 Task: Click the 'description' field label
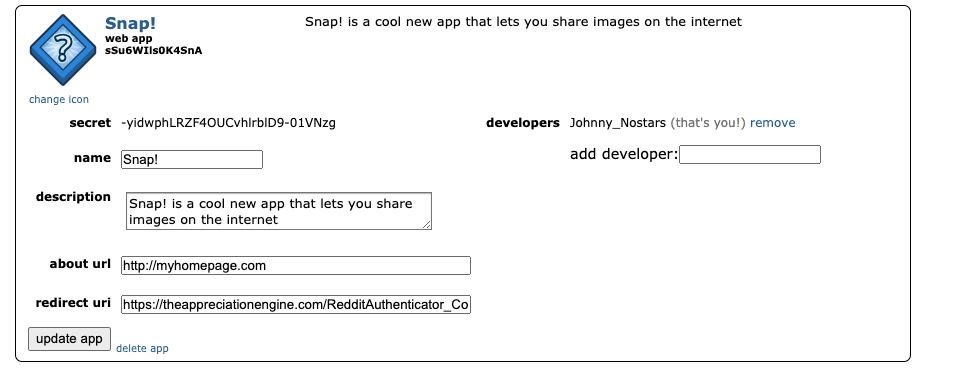click(x=73, y=197)
